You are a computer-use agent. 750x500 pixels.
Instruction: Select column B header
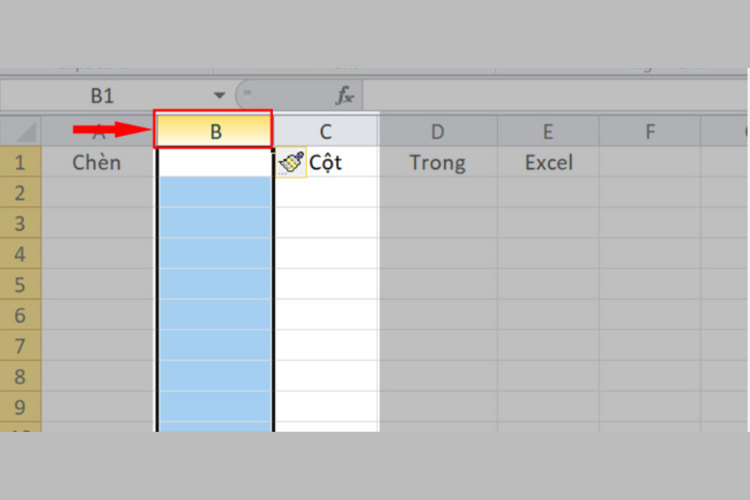tap(213, 130)
